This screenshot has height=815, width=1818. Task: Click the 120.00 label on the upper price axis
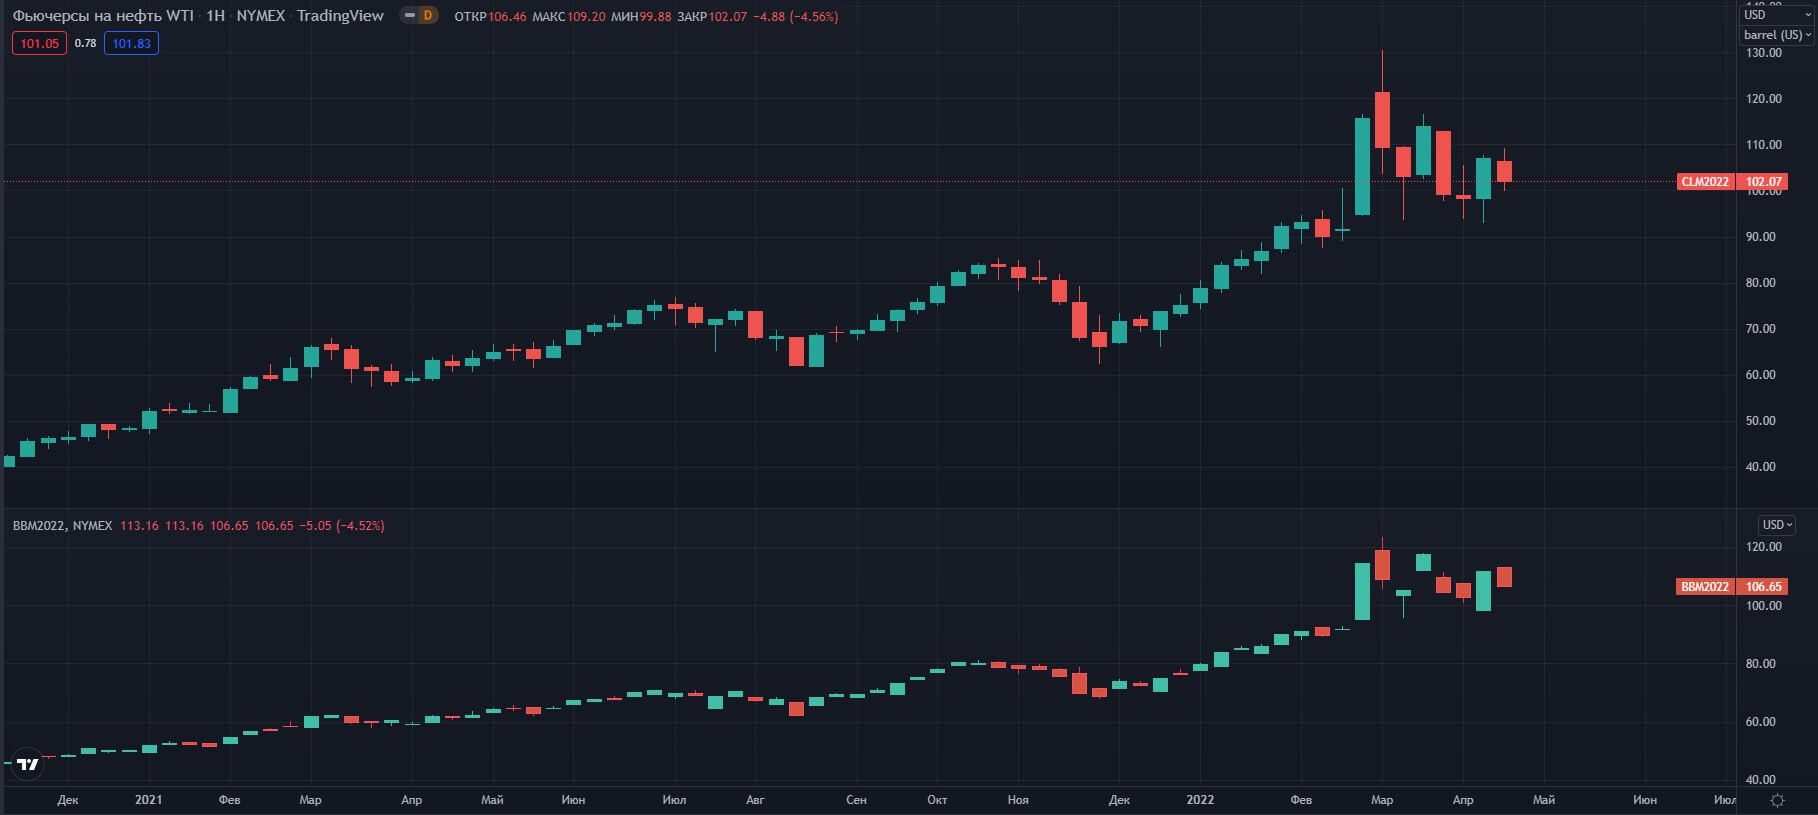1764,99
